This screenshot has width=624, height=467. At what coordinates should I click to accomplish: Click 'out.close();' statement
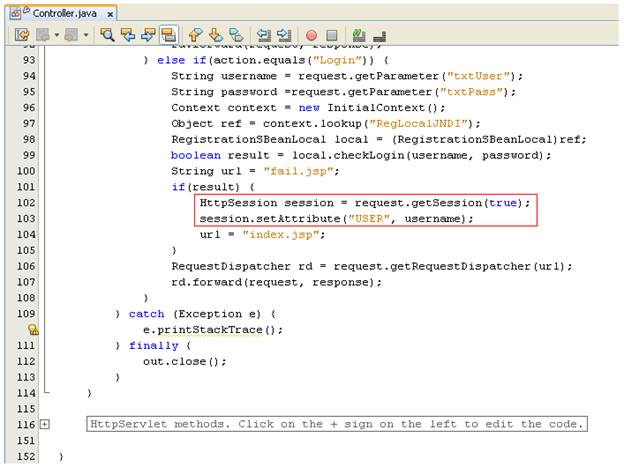pyautogui.click(x=185, y=361)
